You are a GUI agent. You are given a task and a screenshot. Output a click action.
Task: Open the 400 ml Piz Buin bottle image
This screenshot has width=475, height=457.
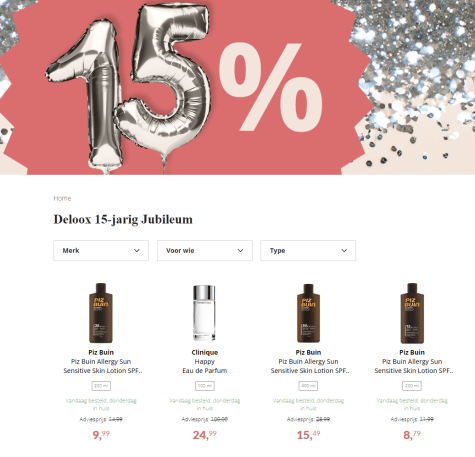click(x=308, y=313)
